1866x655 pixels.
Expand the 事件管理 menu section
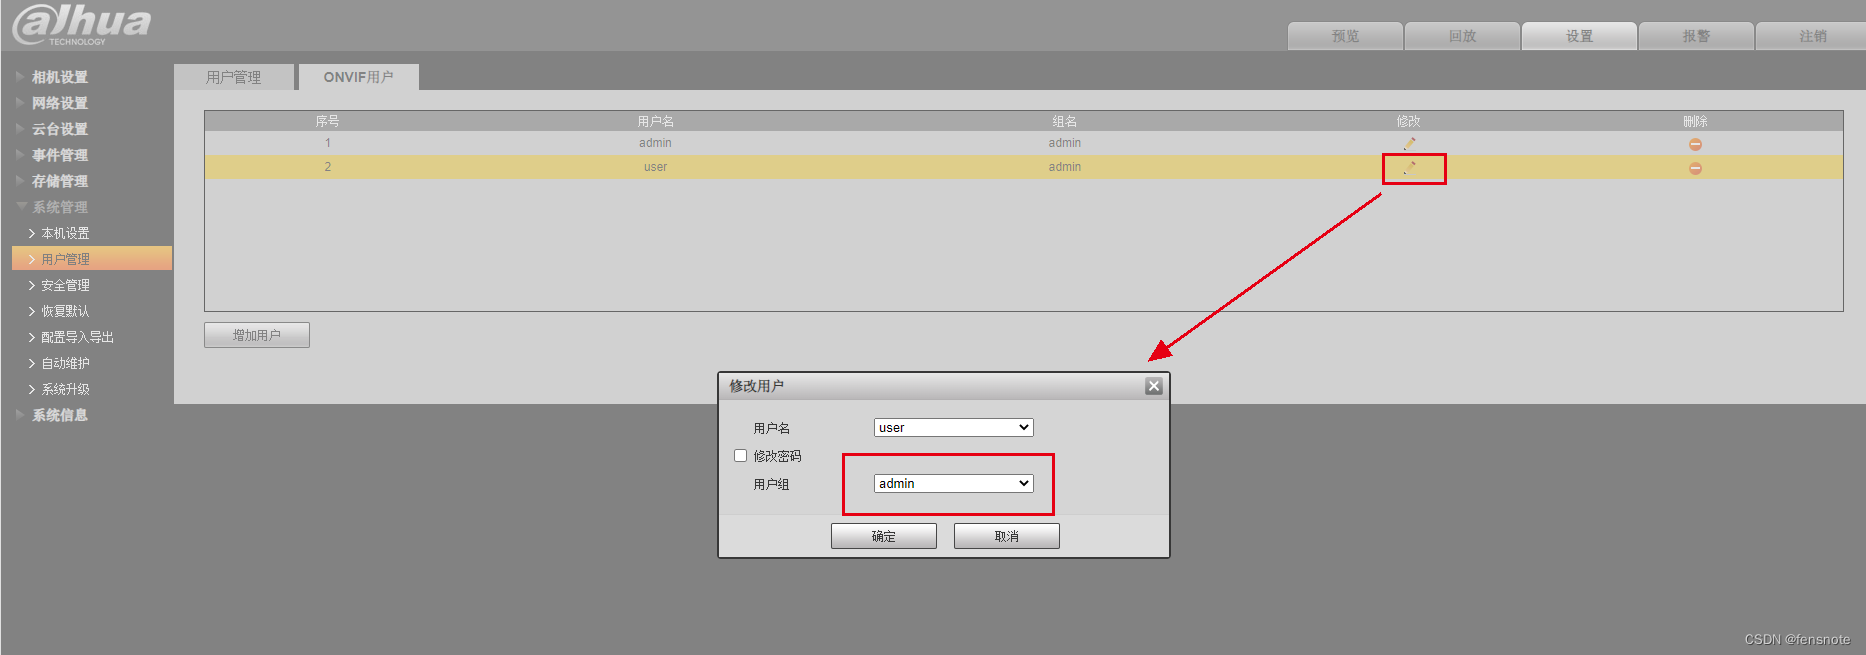59,155
